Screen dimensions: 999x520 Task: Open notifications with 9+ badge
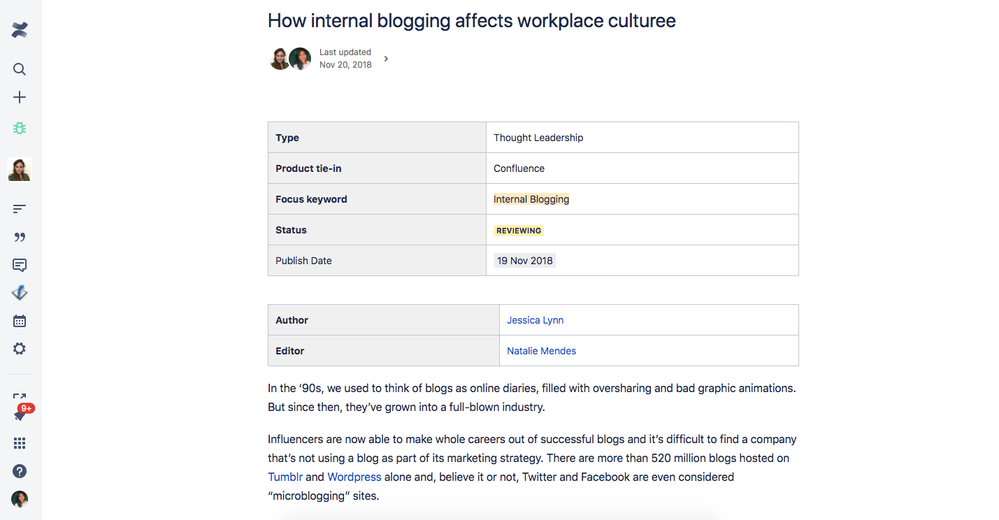[20, 412]
